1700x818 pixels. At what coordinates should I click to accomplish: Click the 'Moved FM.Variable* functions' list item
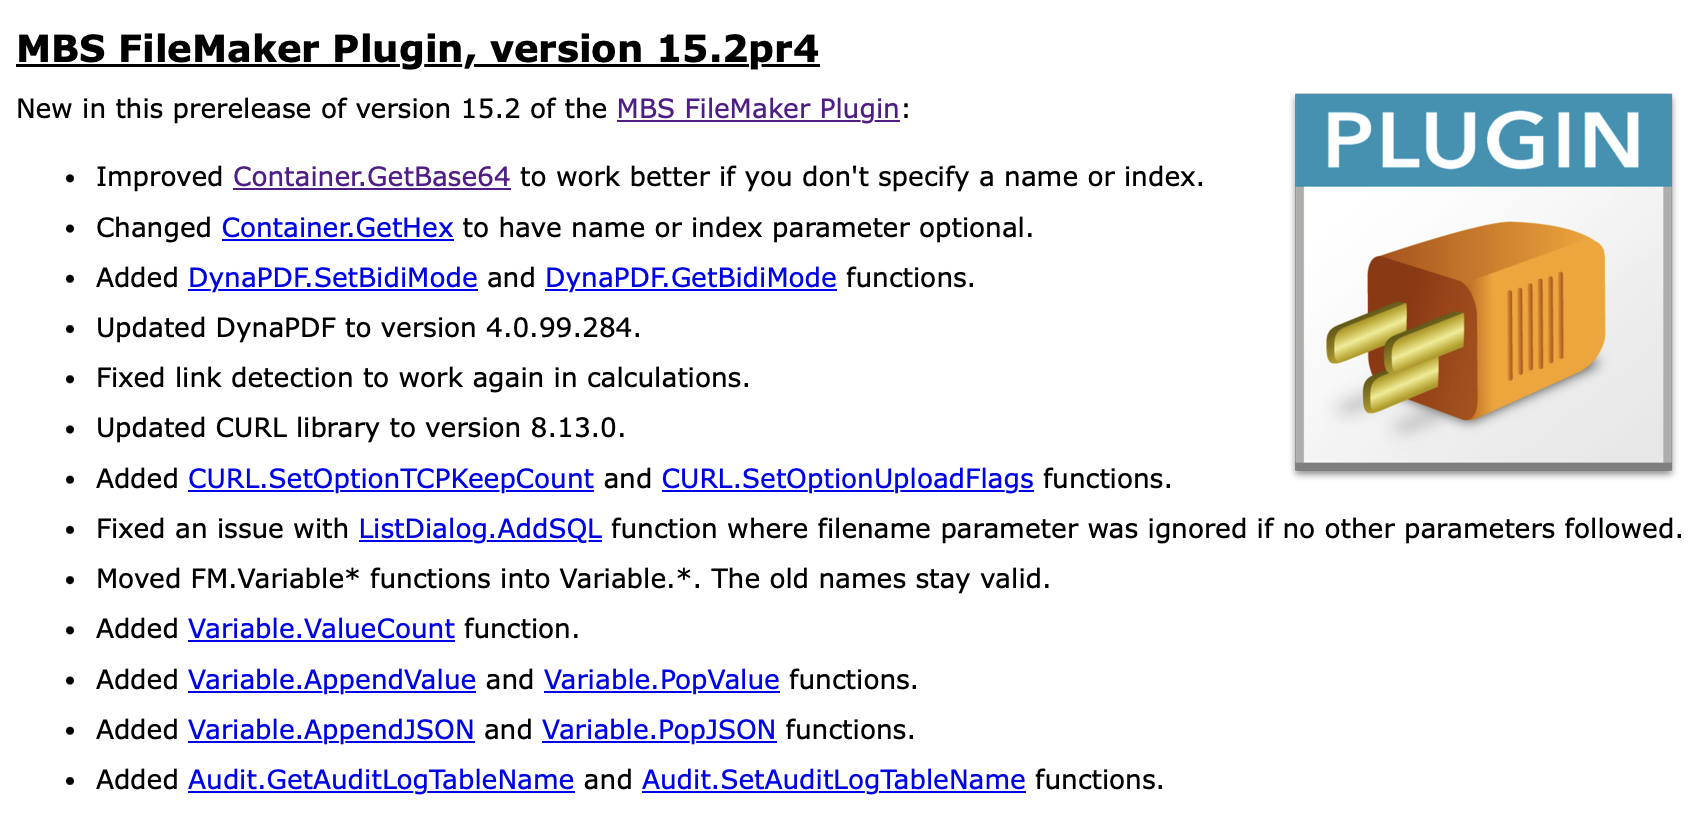573,579
